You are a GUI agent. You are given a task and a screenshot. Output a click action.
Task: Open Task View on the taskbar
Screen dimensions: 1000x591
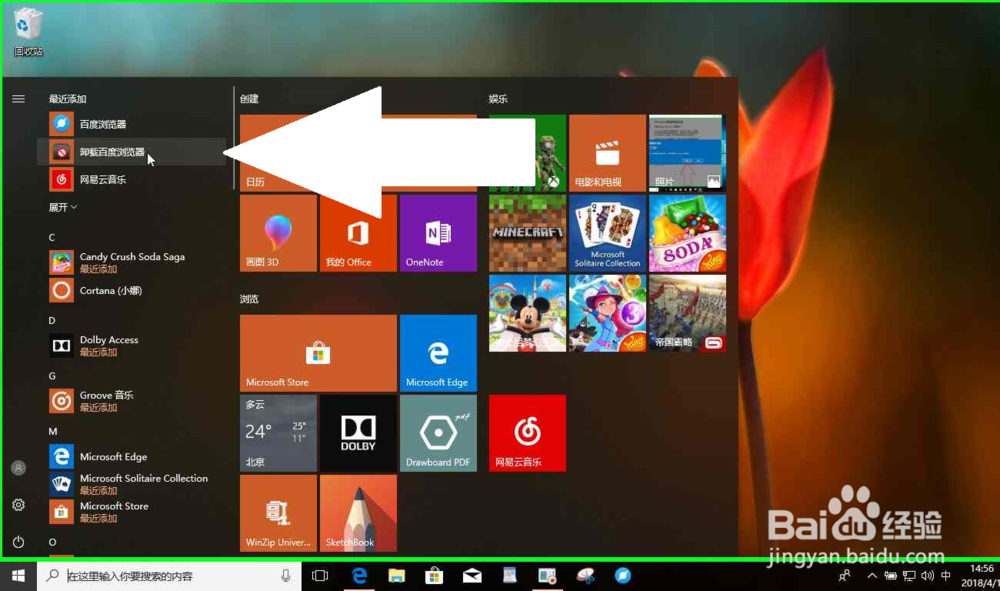(x=320, y=576)
